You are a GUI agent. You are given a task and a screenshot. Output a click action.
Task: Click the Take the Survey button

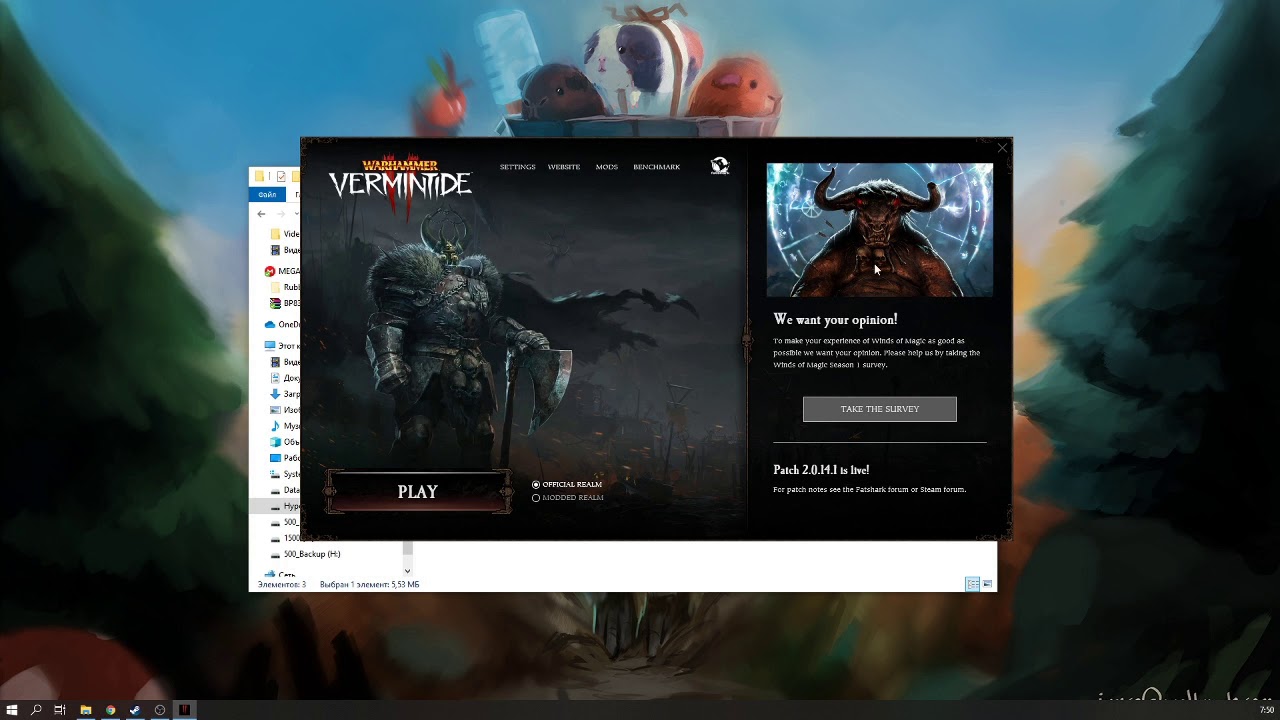tap(880, 409)
